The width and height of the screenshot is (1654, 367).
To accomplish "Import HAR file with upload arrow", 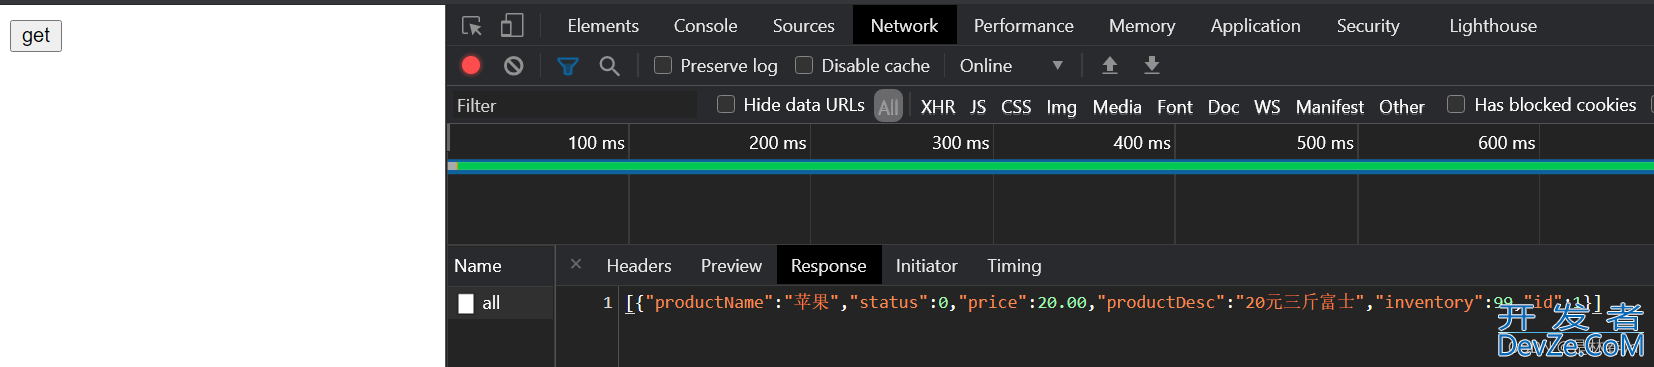I will pos(1110,66).
